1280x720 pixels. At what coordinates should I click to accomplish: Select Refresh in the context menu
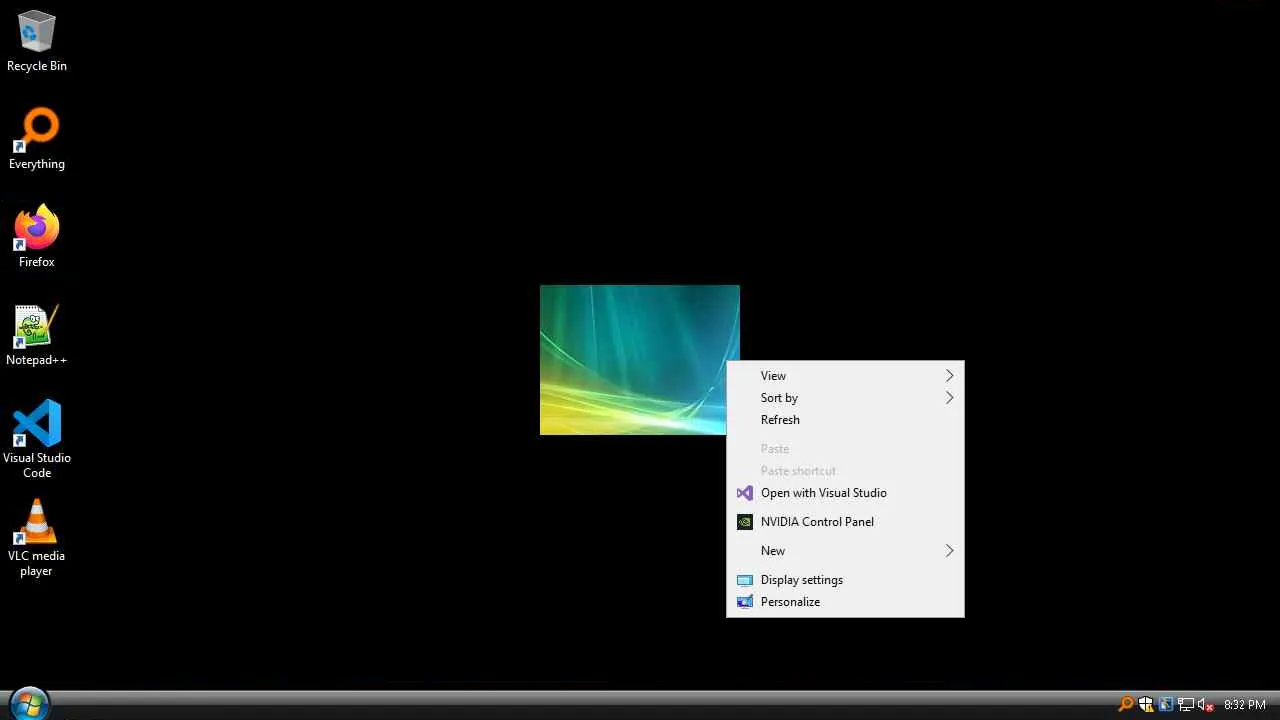coord(845,420)
